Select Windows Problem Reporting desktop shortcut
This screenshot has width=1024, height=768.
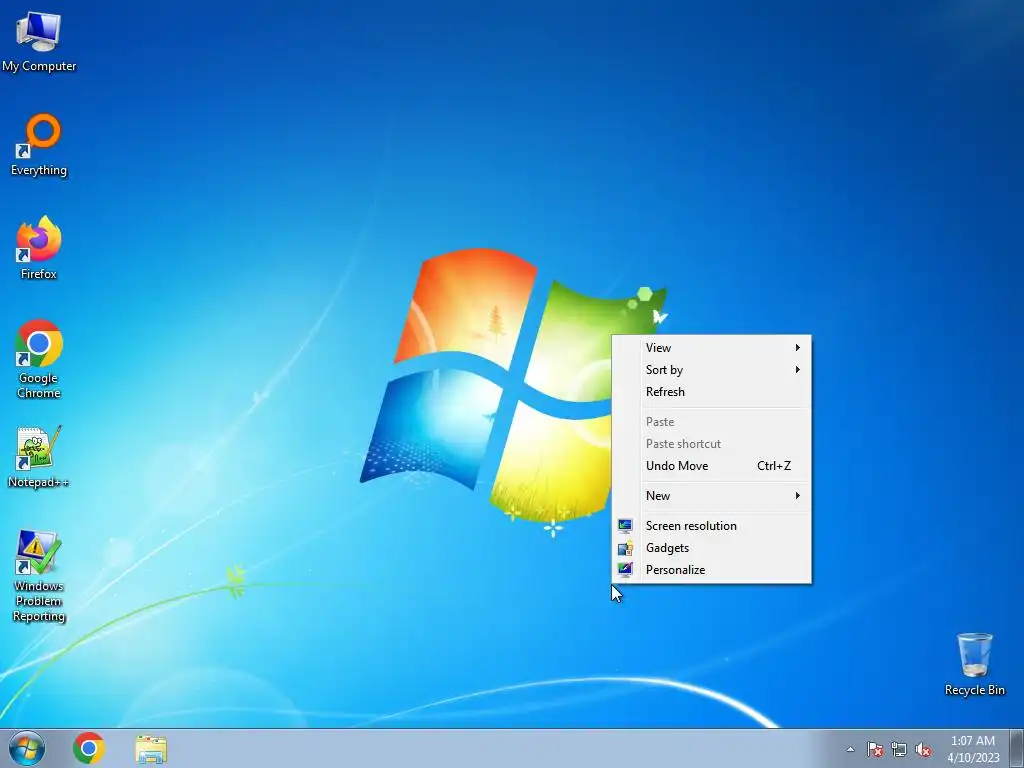tap(39, 576)
